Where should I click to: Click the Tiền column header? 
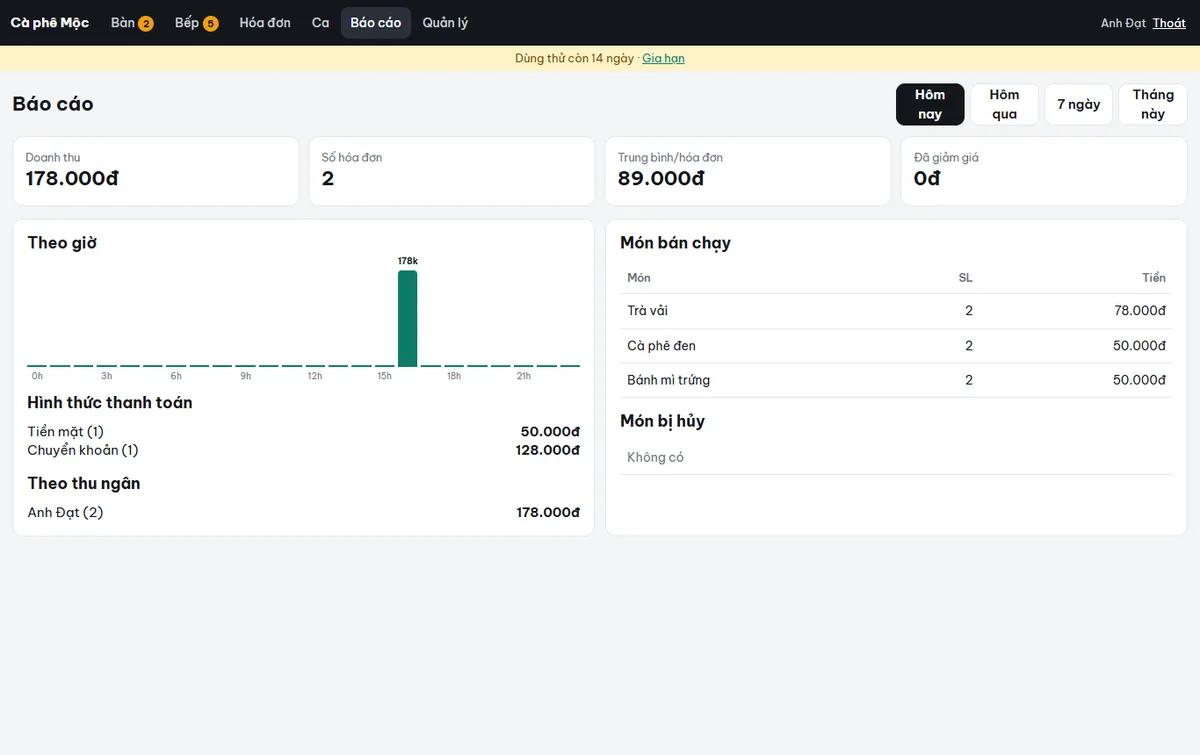point(1154,278)
